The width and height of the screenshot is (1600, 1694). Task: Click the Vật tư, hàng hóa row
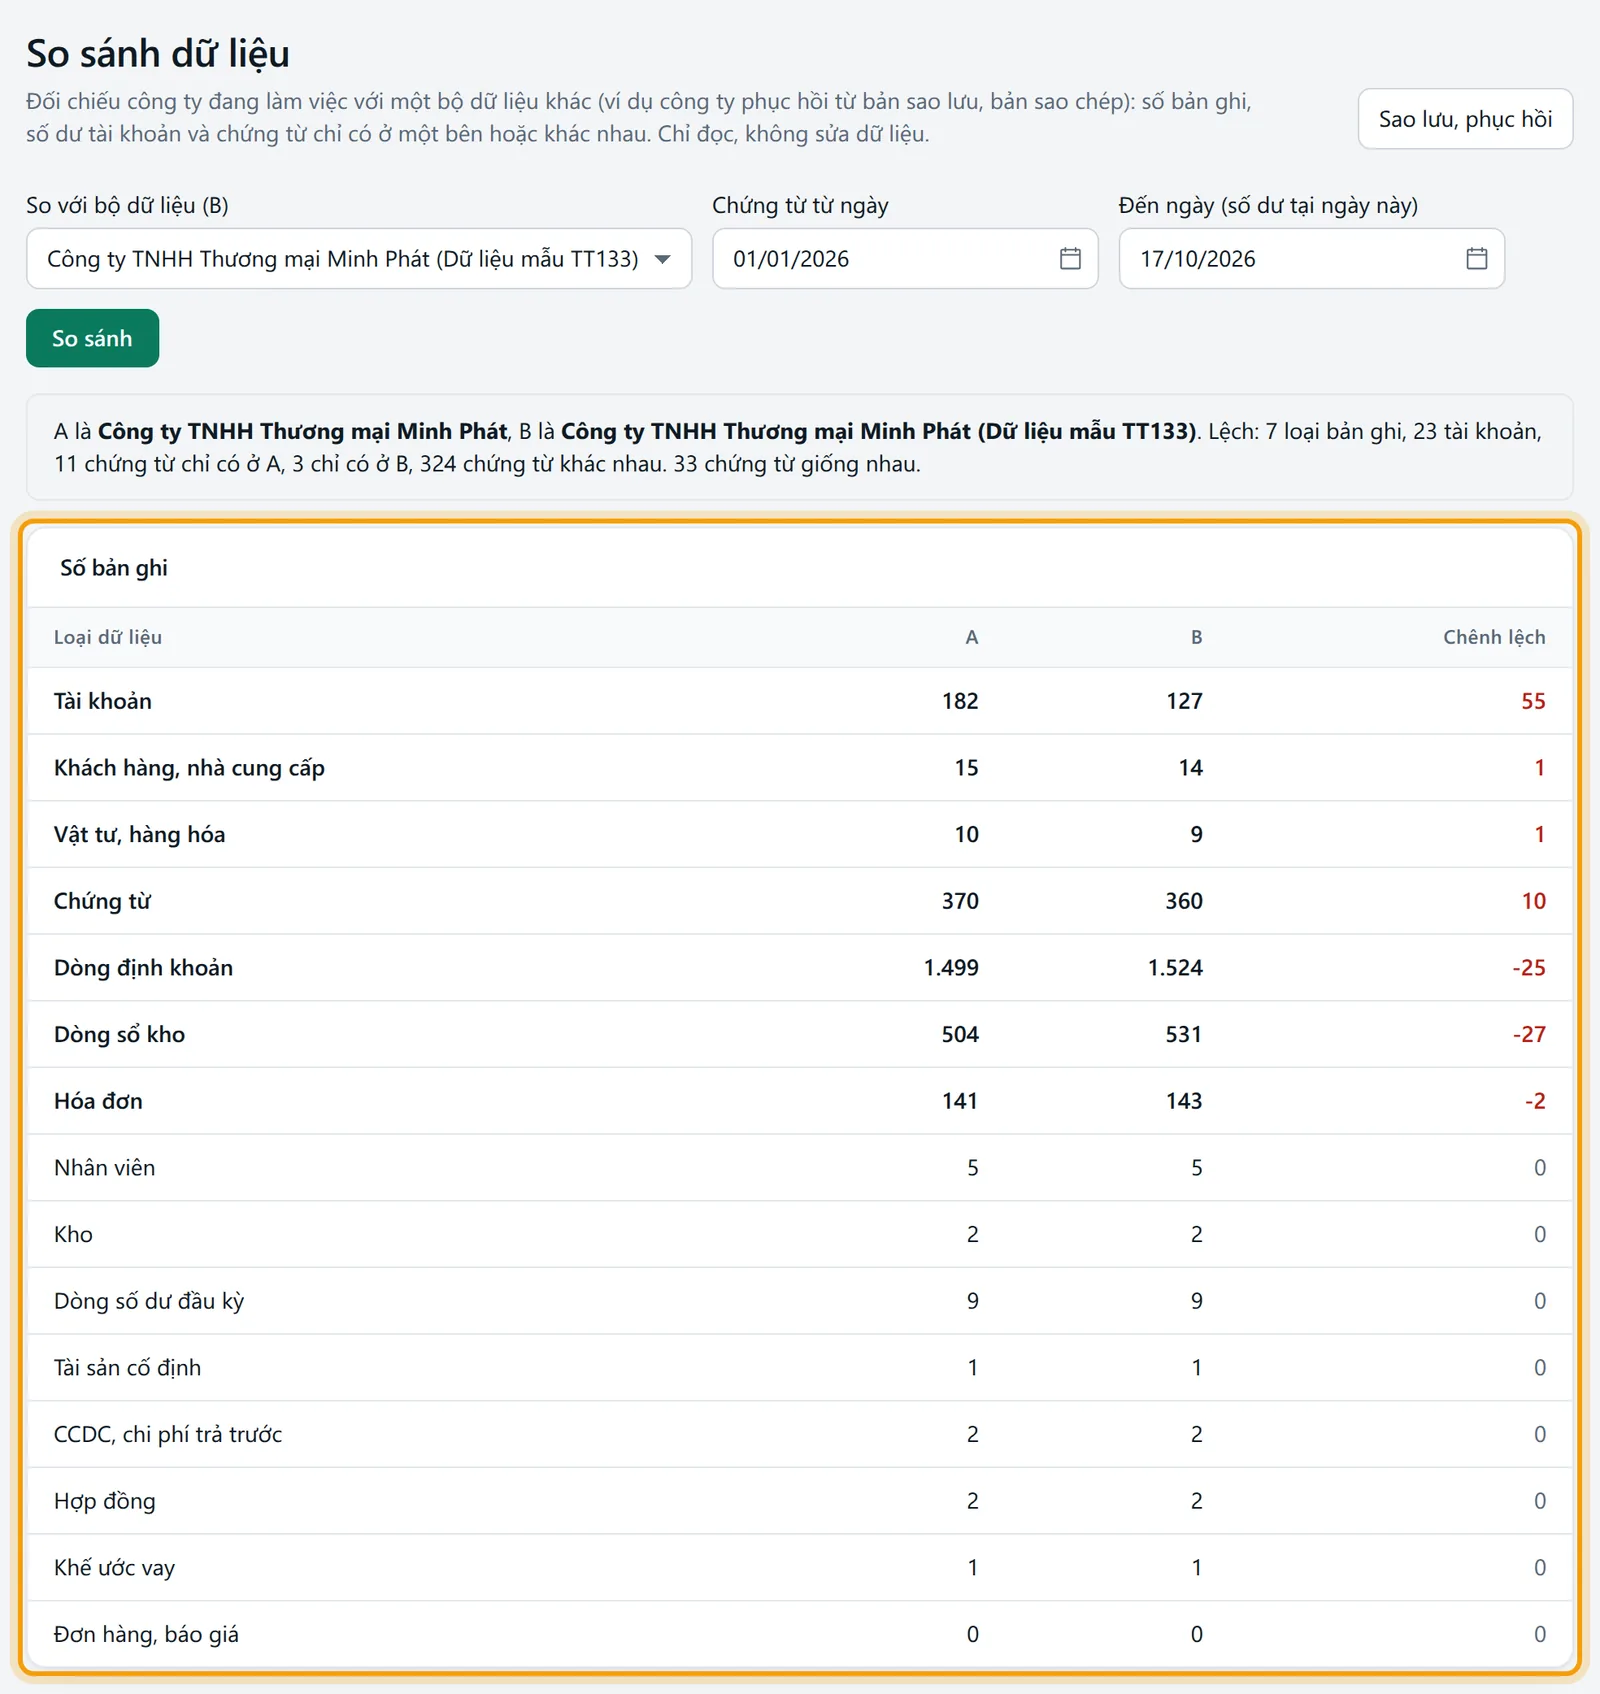tap(799, 834)
